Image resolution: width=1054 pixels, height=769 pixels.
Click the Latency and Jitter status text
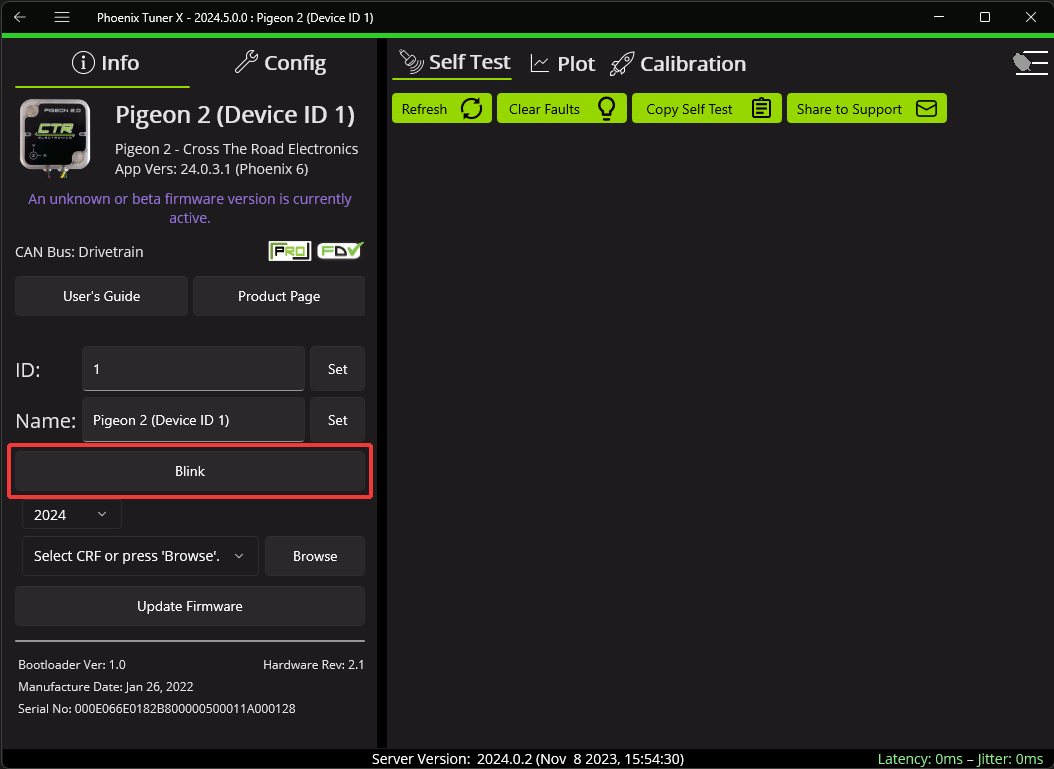click(960, 759)
